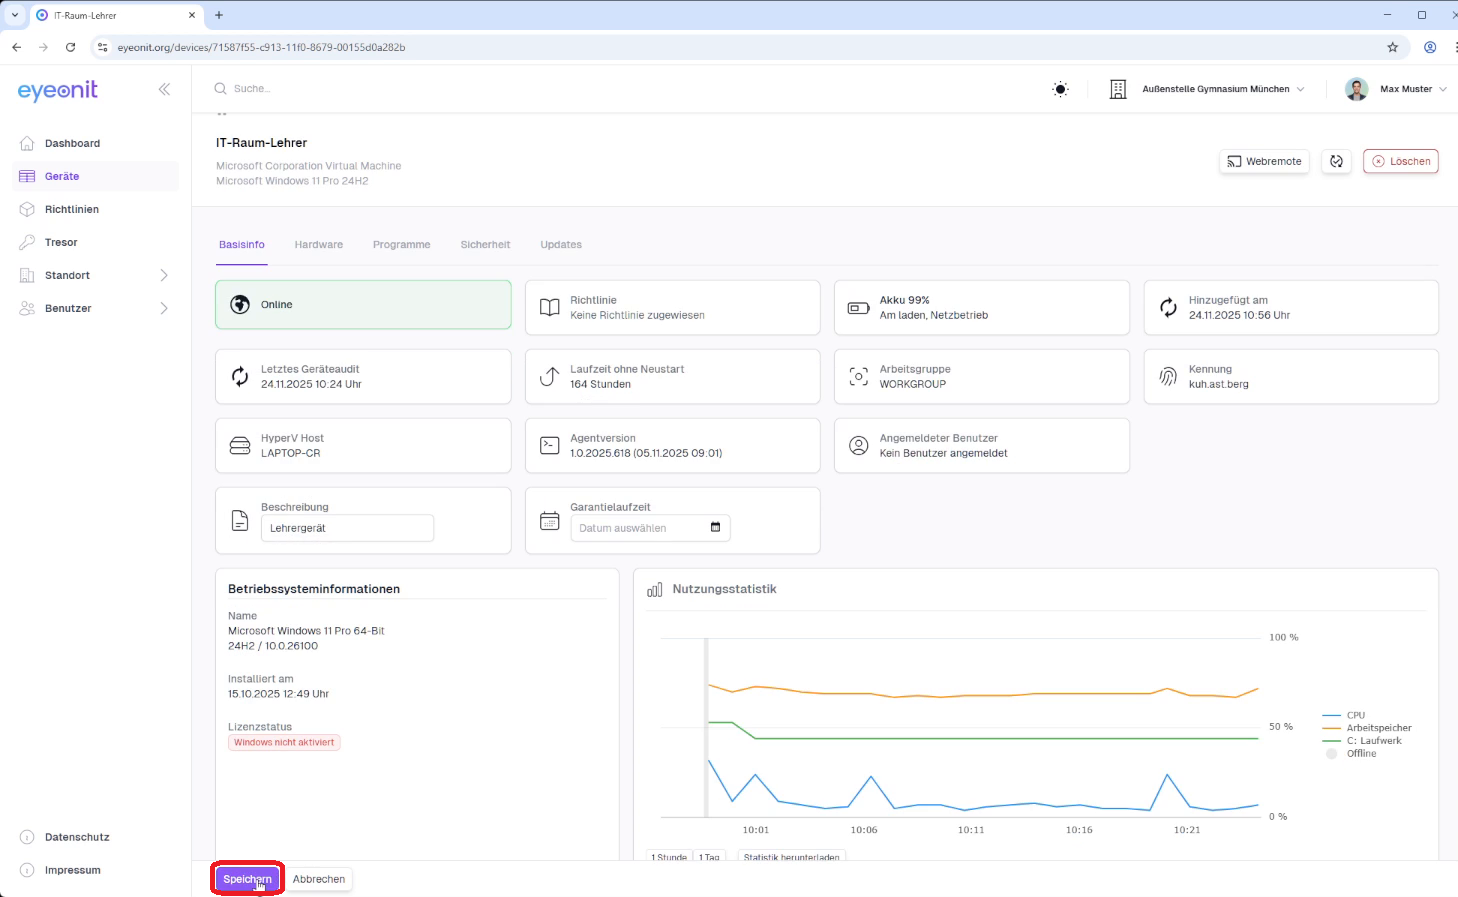This screenshot has width=1458, height=897.
Task: Click the Dashboard home icon
Action: 27,143
